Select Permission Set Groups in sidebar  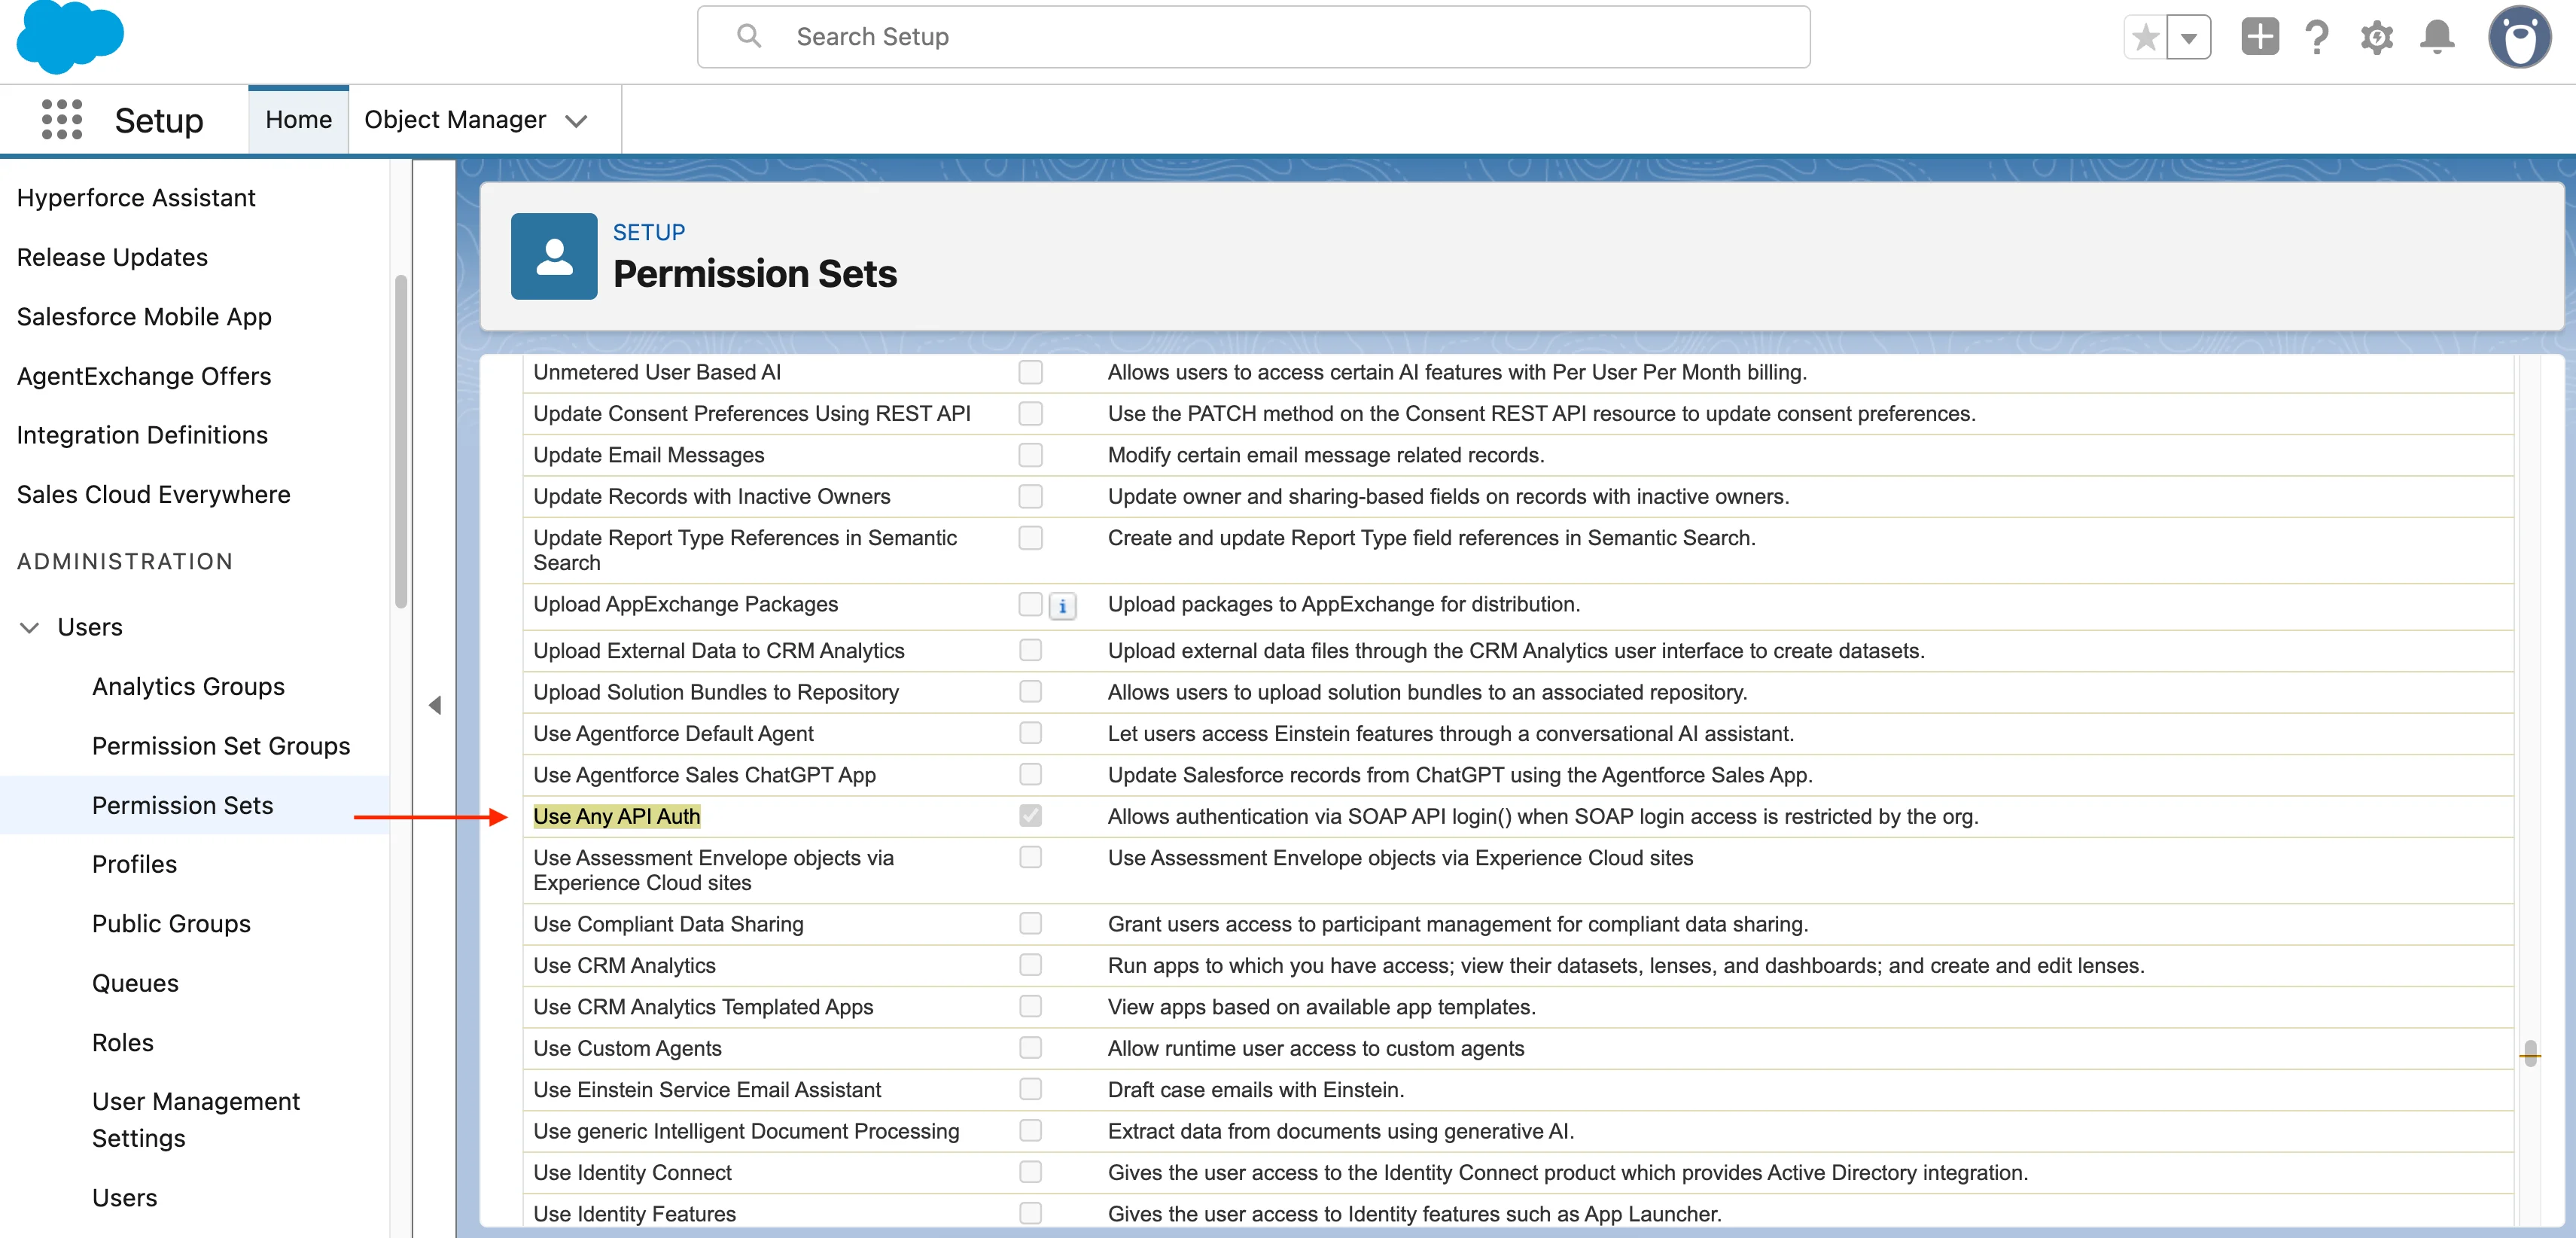tap(221, 746)
